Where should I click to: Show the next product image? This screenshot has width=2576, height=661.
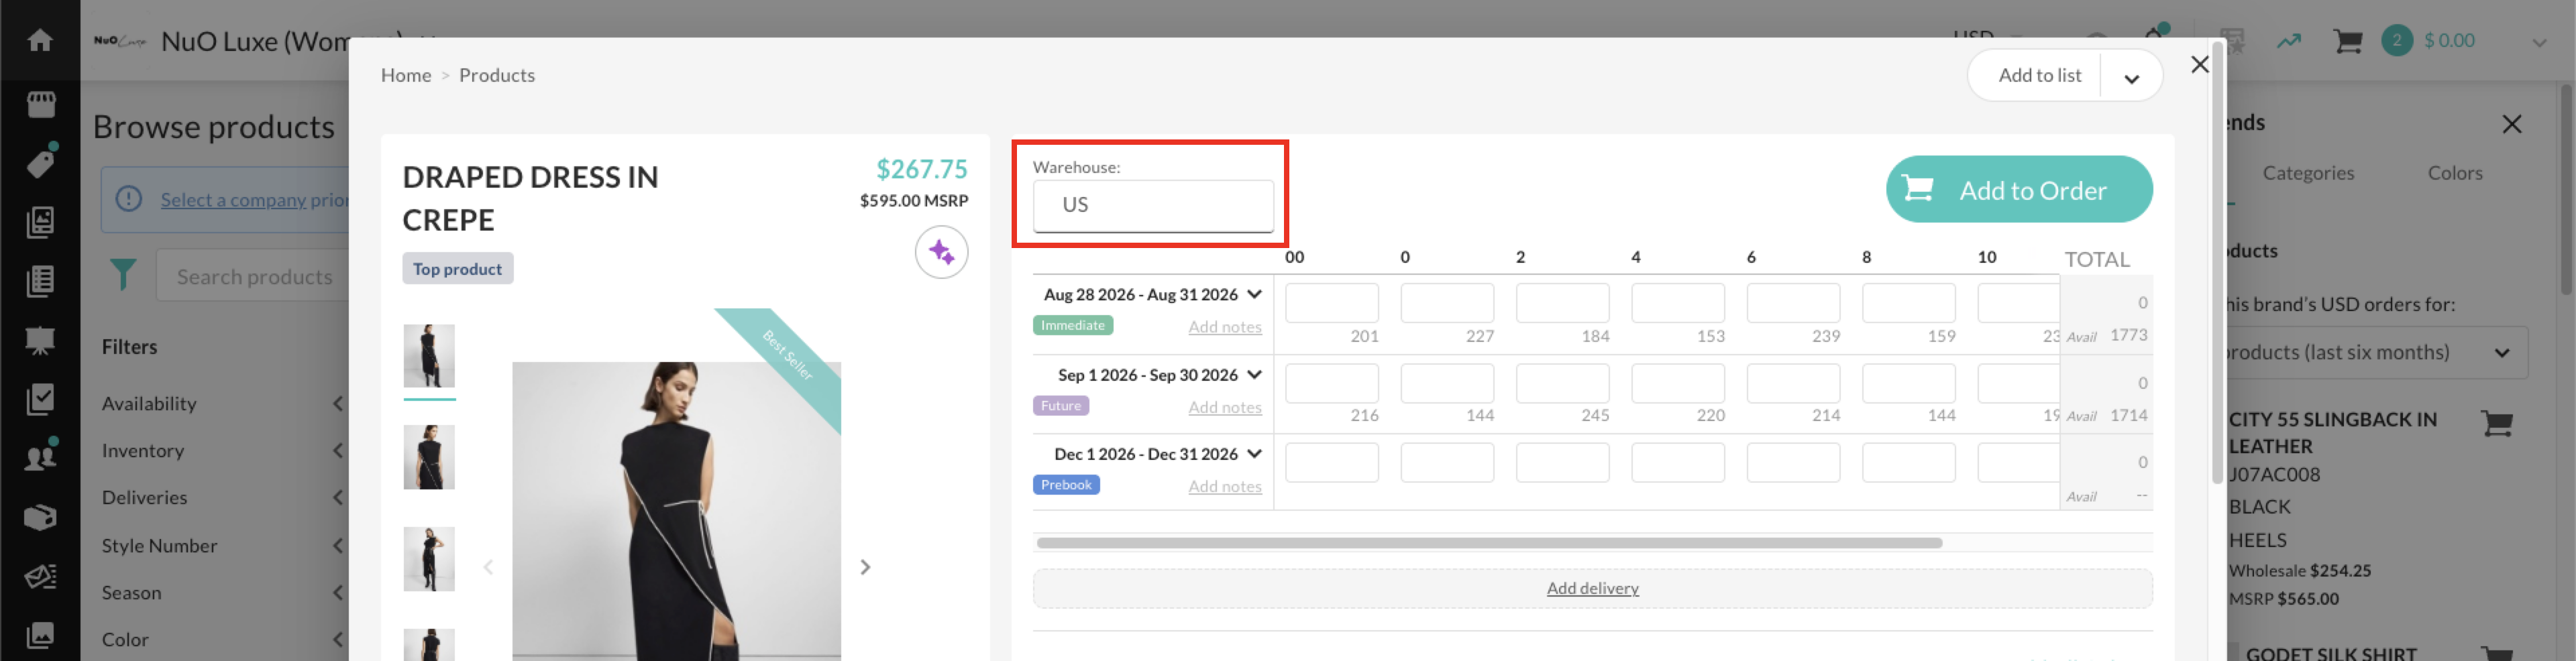point(865,567)
